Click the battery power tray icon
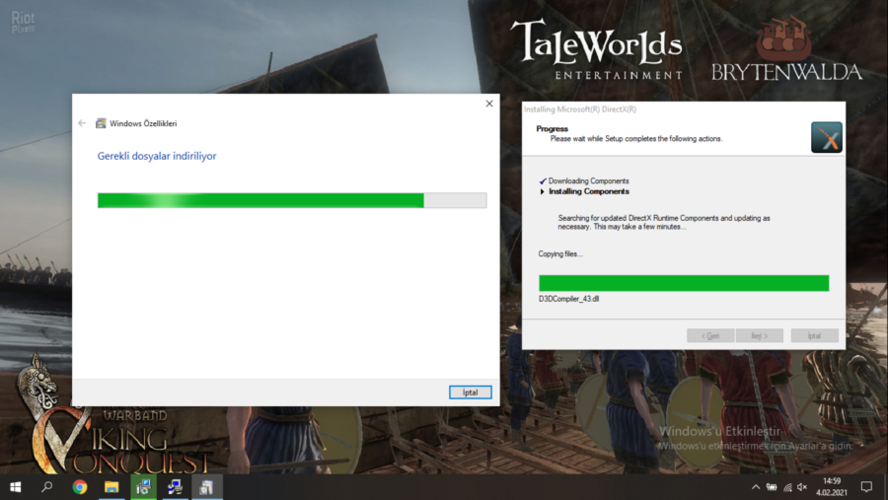Viewport: 888px width, 500px height. (x=771, y=487)
